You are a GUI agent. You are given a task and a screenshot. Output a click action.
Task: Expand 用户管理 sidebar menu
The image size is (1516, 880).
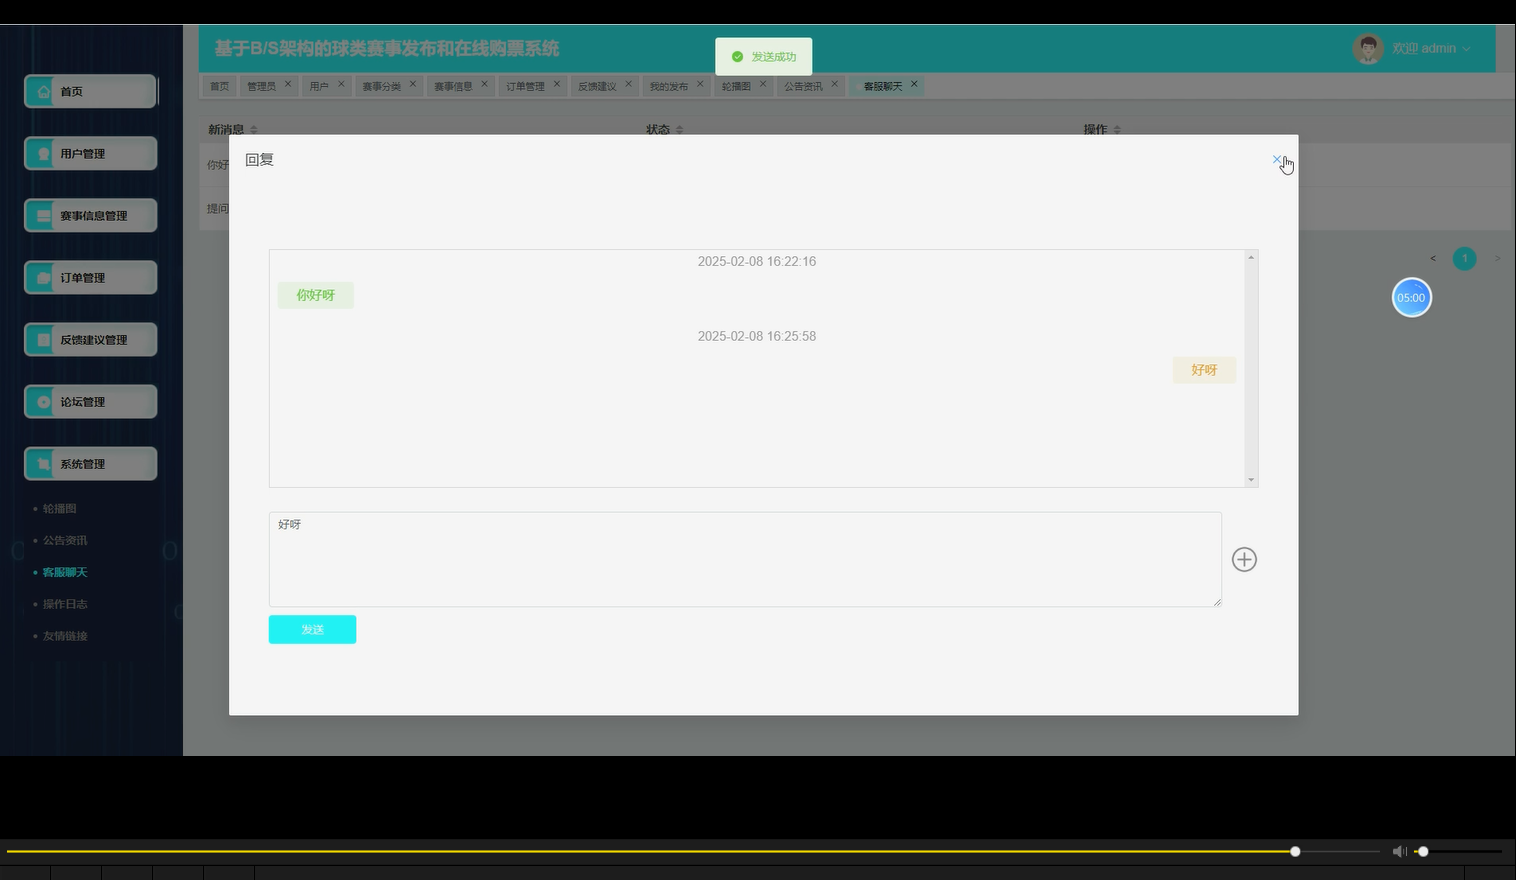90,153
